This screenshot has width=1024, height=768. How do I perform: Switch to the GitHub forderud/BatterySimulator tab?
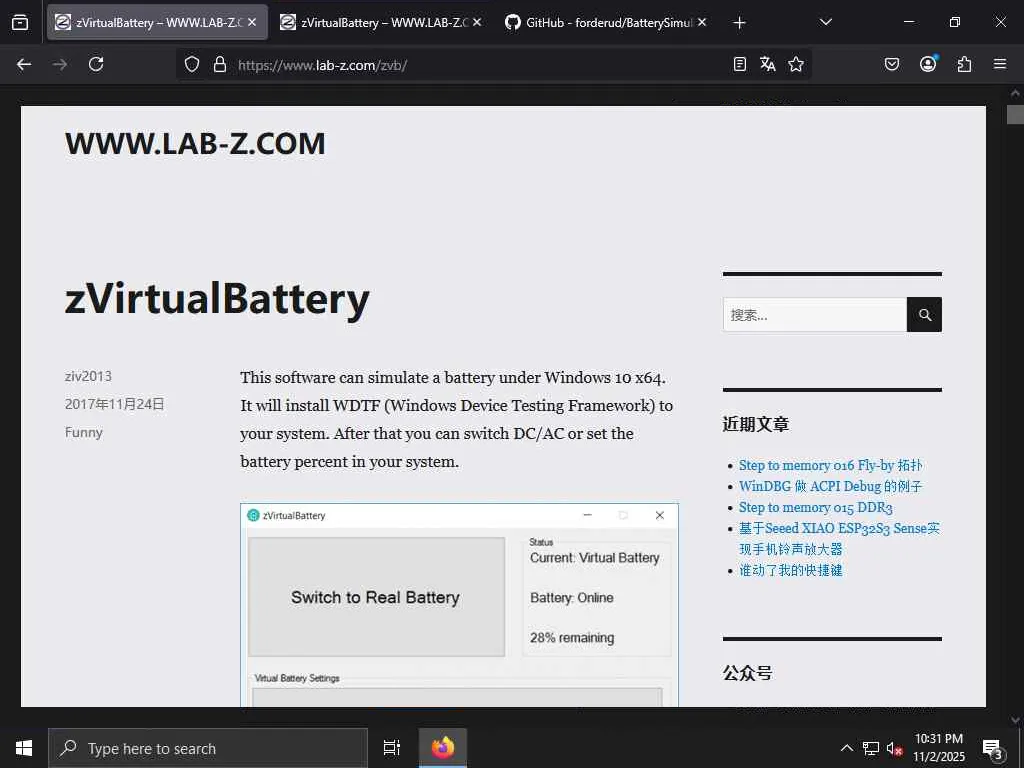[x=607, y=22]
